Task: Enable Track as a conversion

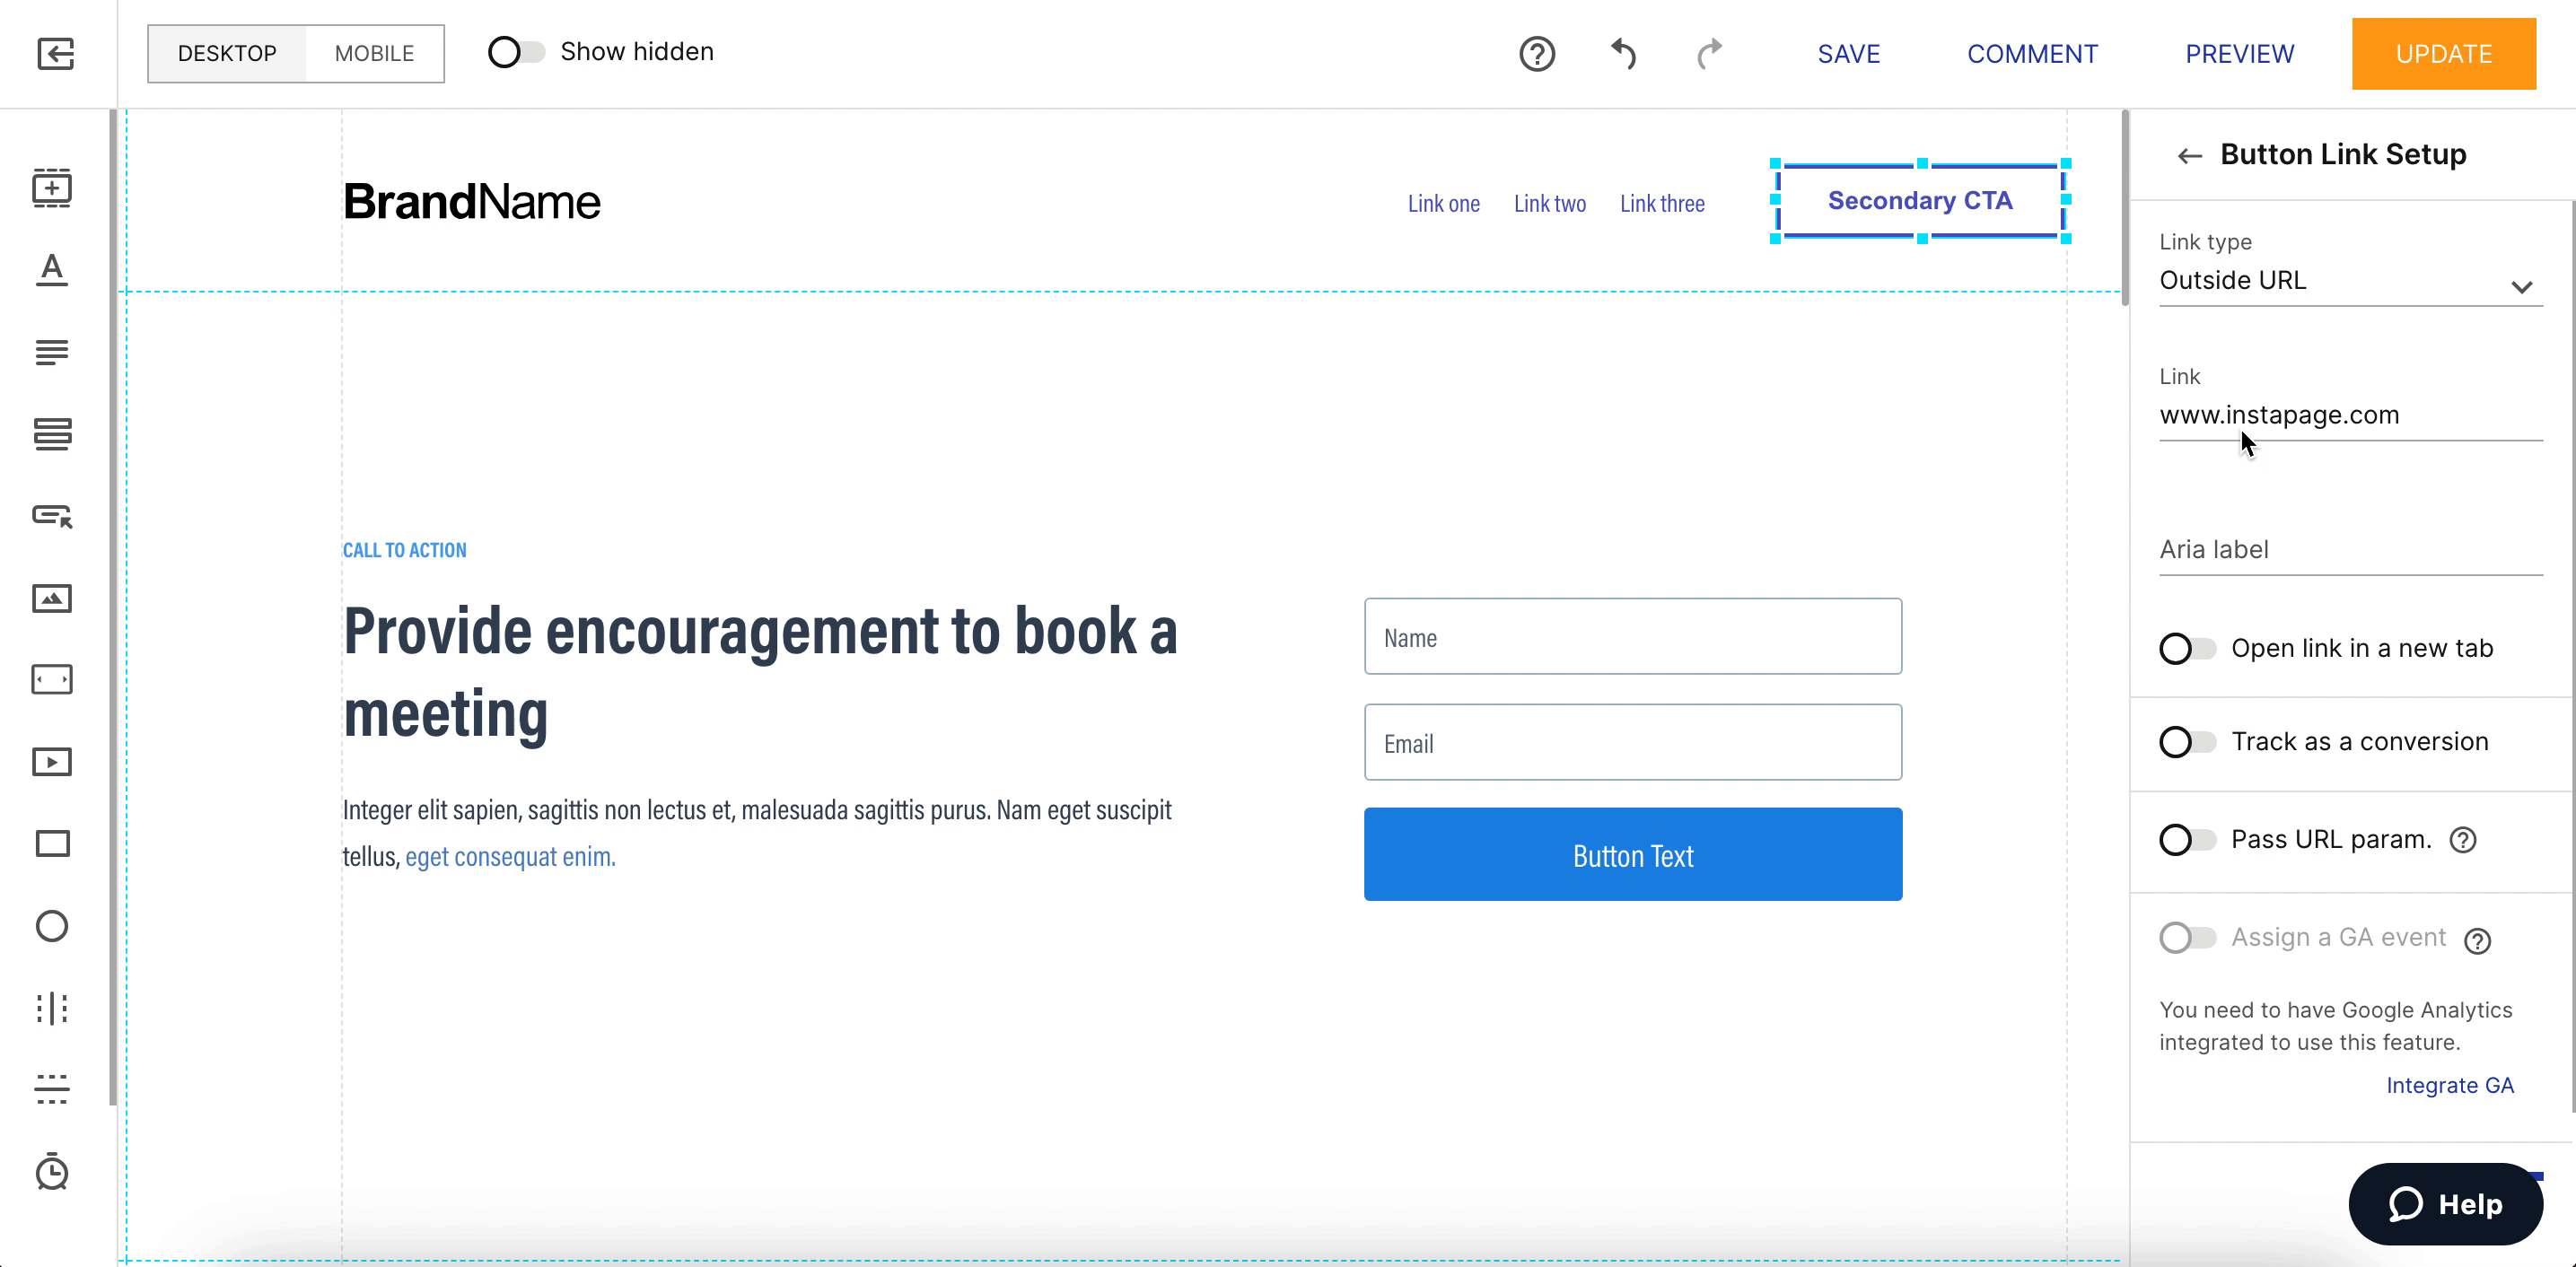Action: 2187,742
